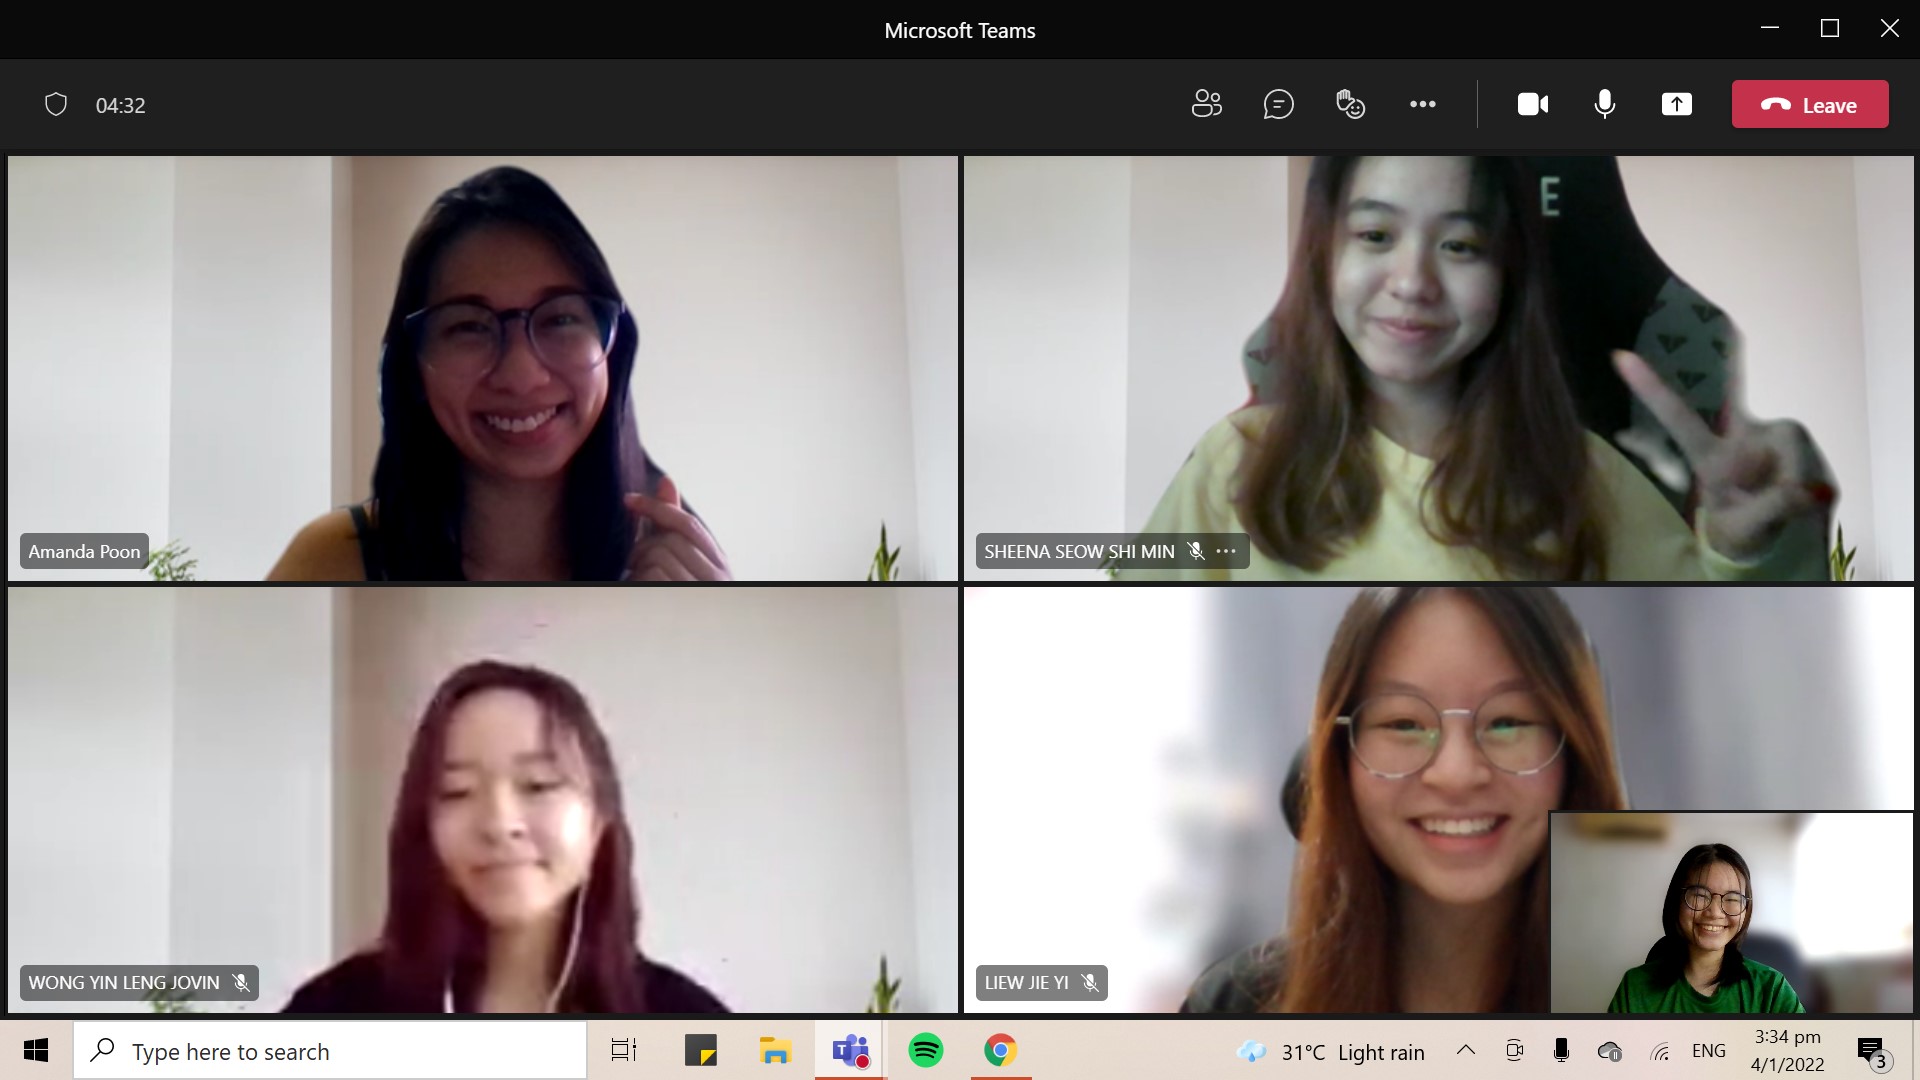Share content with upload arrow icon
The image size is (1920, 1080).
[x=1676, y=104]
